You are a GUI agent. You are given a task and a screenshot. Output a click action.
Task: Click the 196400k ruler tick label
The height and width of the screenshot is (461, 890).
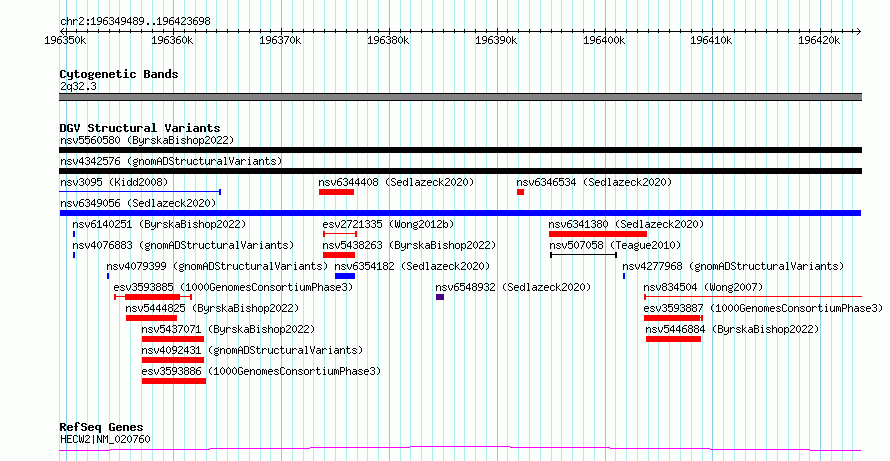(x=604, y=40)
